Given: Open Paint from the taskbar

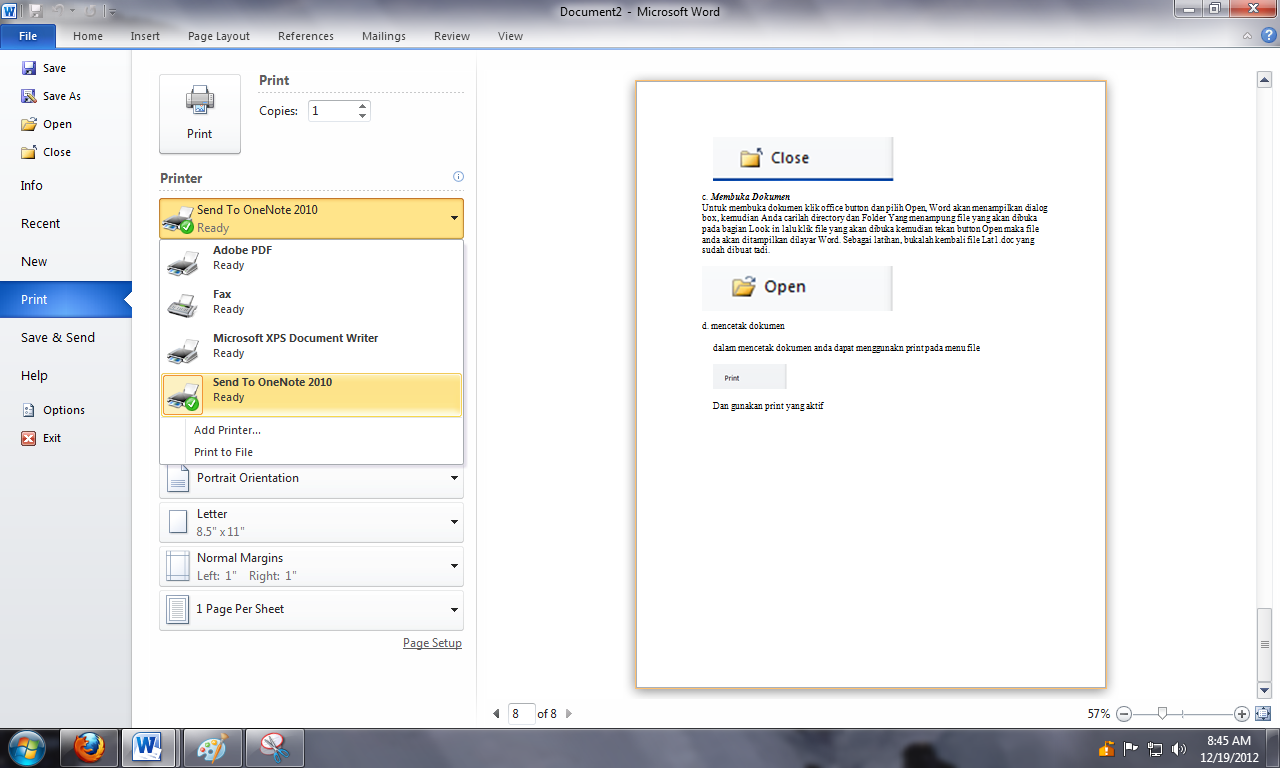Looking at the screenshot, I should click(211, 747).
